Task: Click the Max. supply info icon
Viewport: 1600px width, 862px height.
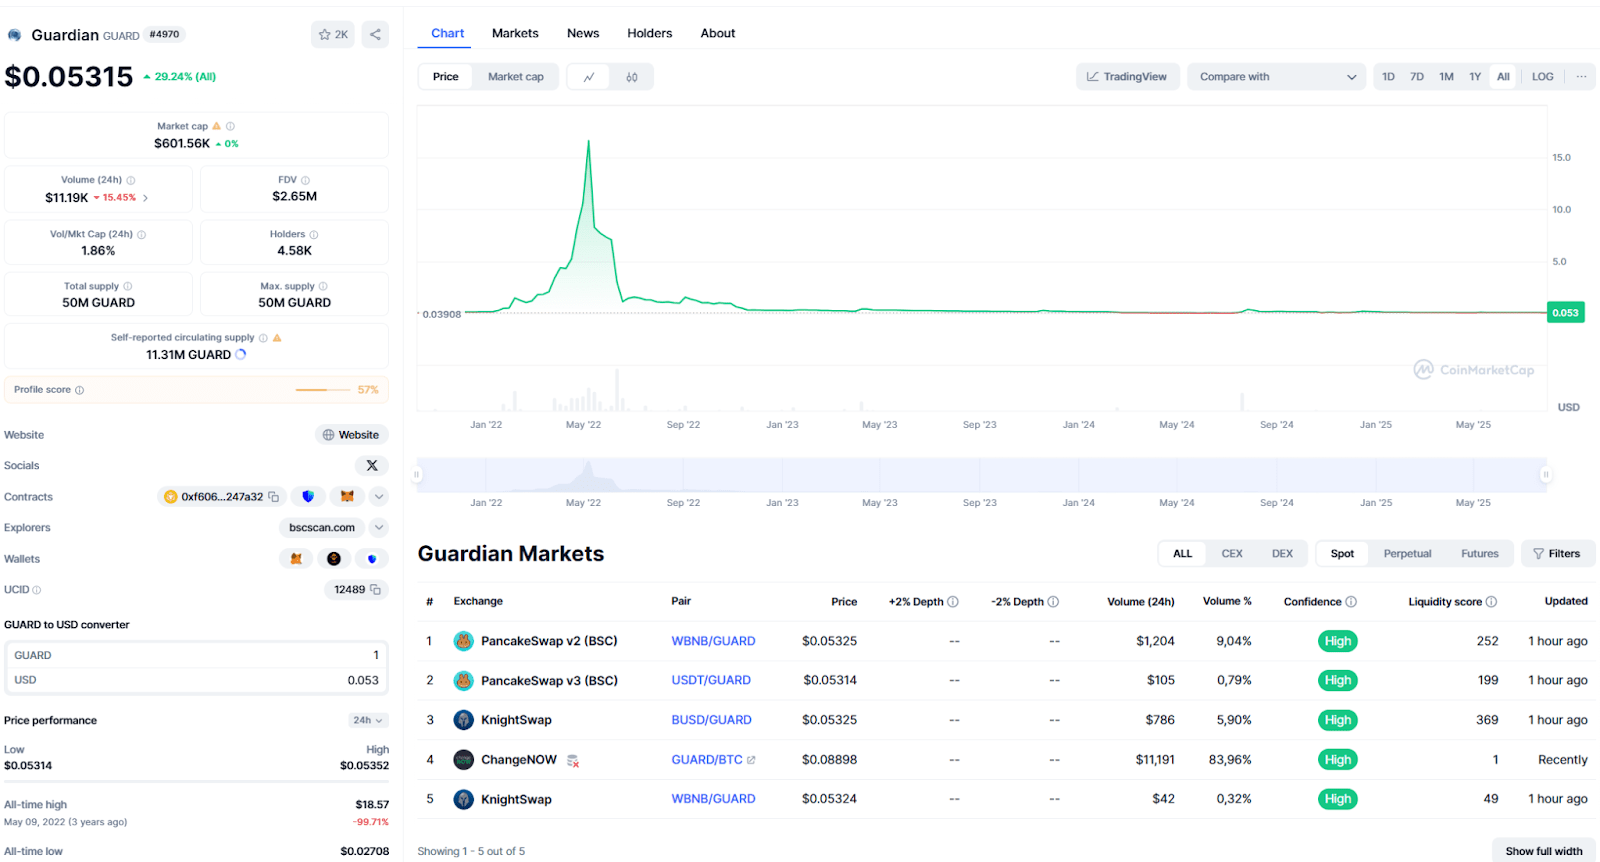Action: pyautogui.click(x=323, y=286)
